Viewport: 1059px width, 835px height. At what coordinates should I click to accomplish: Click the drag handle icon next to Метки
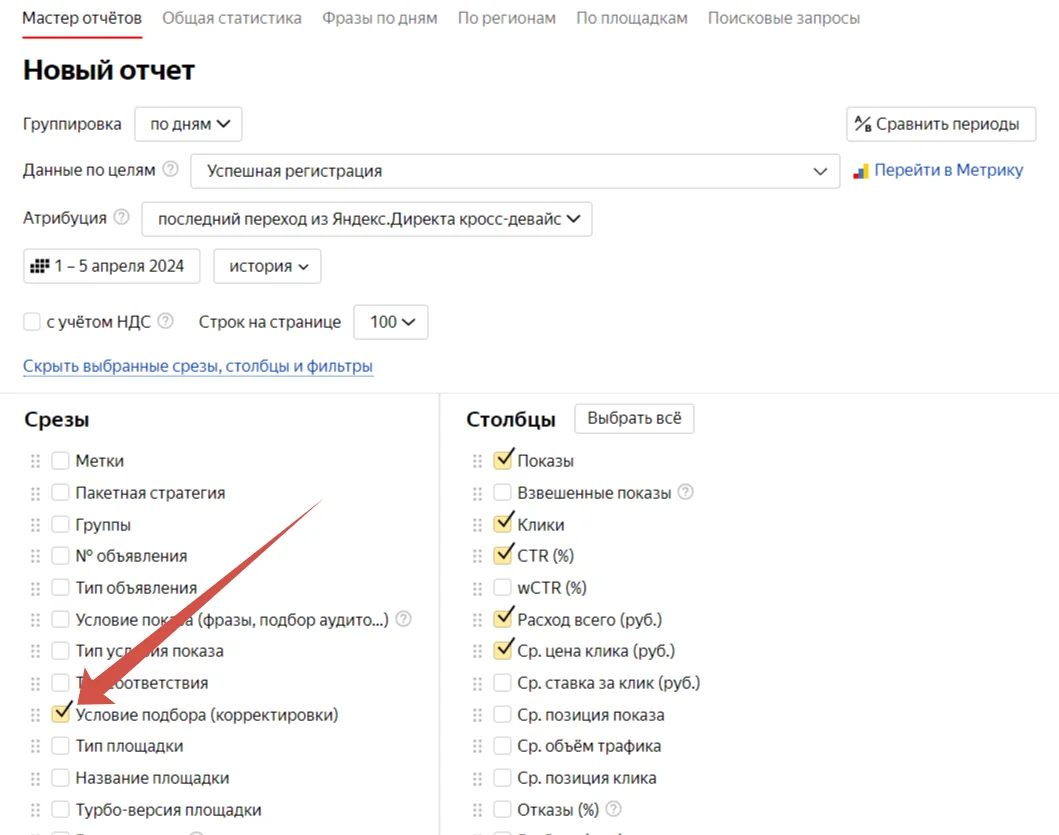click(x=35, y=461)
